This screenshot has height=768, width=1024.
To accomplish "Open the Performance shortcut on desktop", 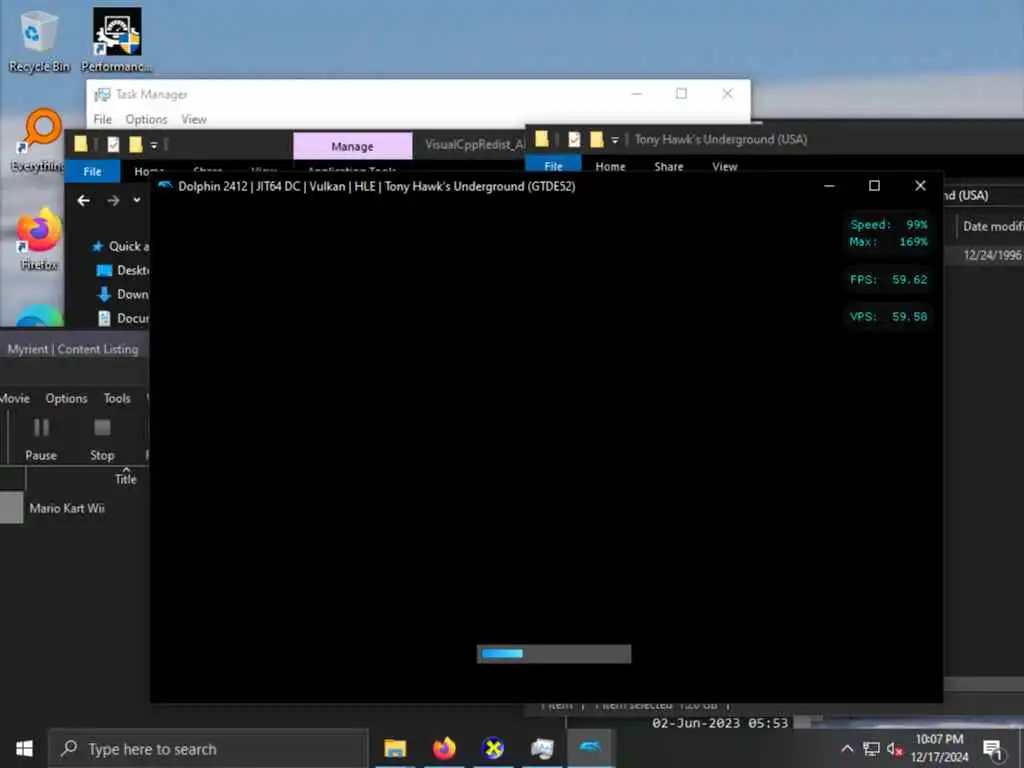I will coord(117,40).
